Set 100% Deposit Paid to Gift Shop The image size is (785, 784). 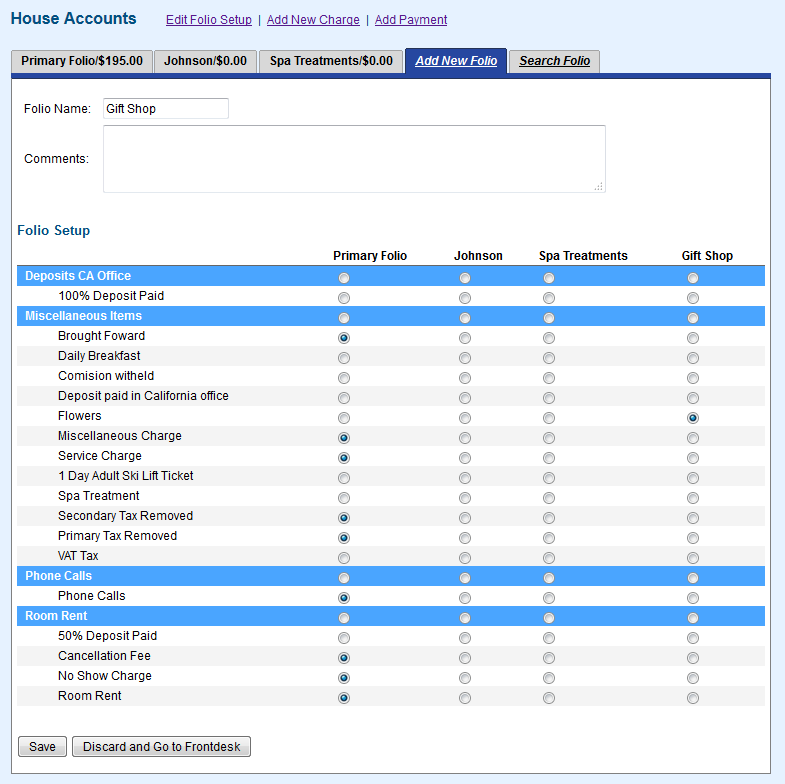pyautogui.click(x=692, y=298)
